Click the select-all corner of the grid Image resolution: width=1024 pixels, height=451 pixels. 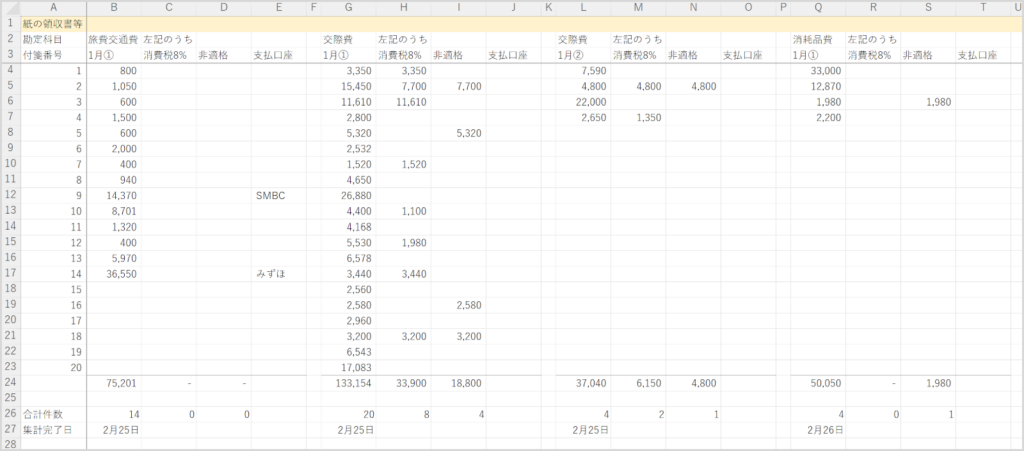click(x=9, y=7)
